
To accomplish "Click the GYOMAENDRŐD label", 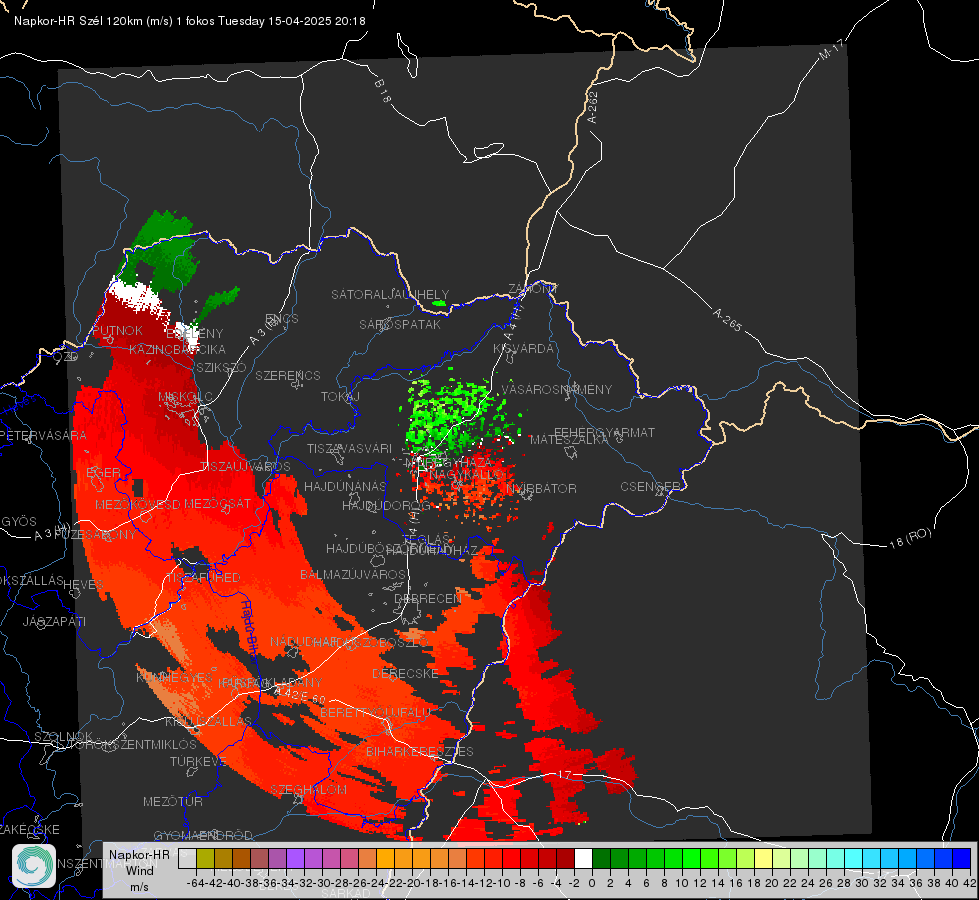I will (x=203, y=836).
